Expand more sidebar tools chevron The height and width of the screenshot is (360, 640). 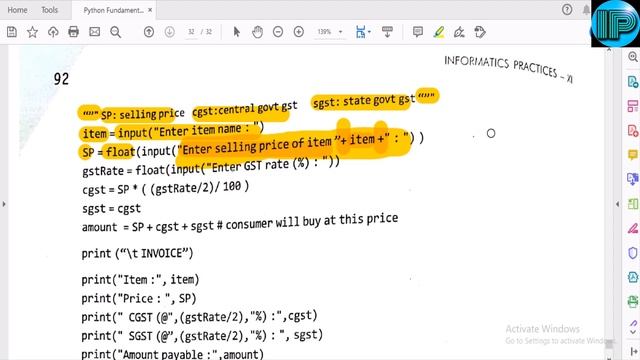pos(633,332)
